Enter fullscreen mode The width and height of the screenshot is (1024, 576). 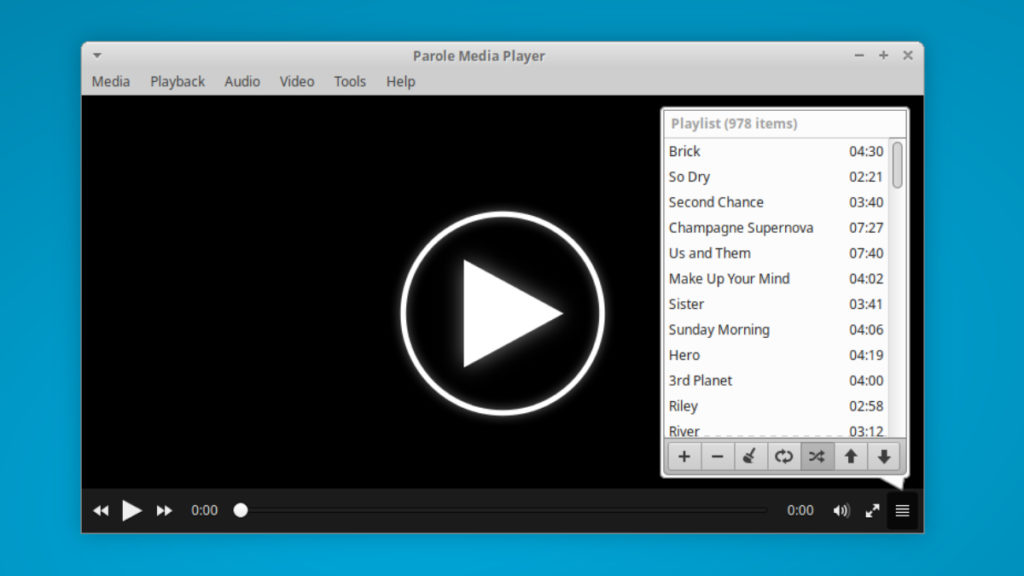coord(872,511)
